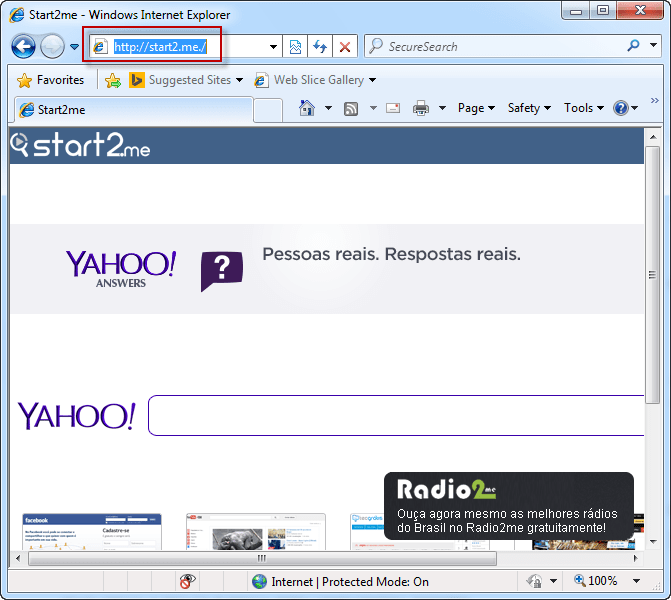
Task: Click the address bar with http://start2.me/
Action: [x=180, y=46]
